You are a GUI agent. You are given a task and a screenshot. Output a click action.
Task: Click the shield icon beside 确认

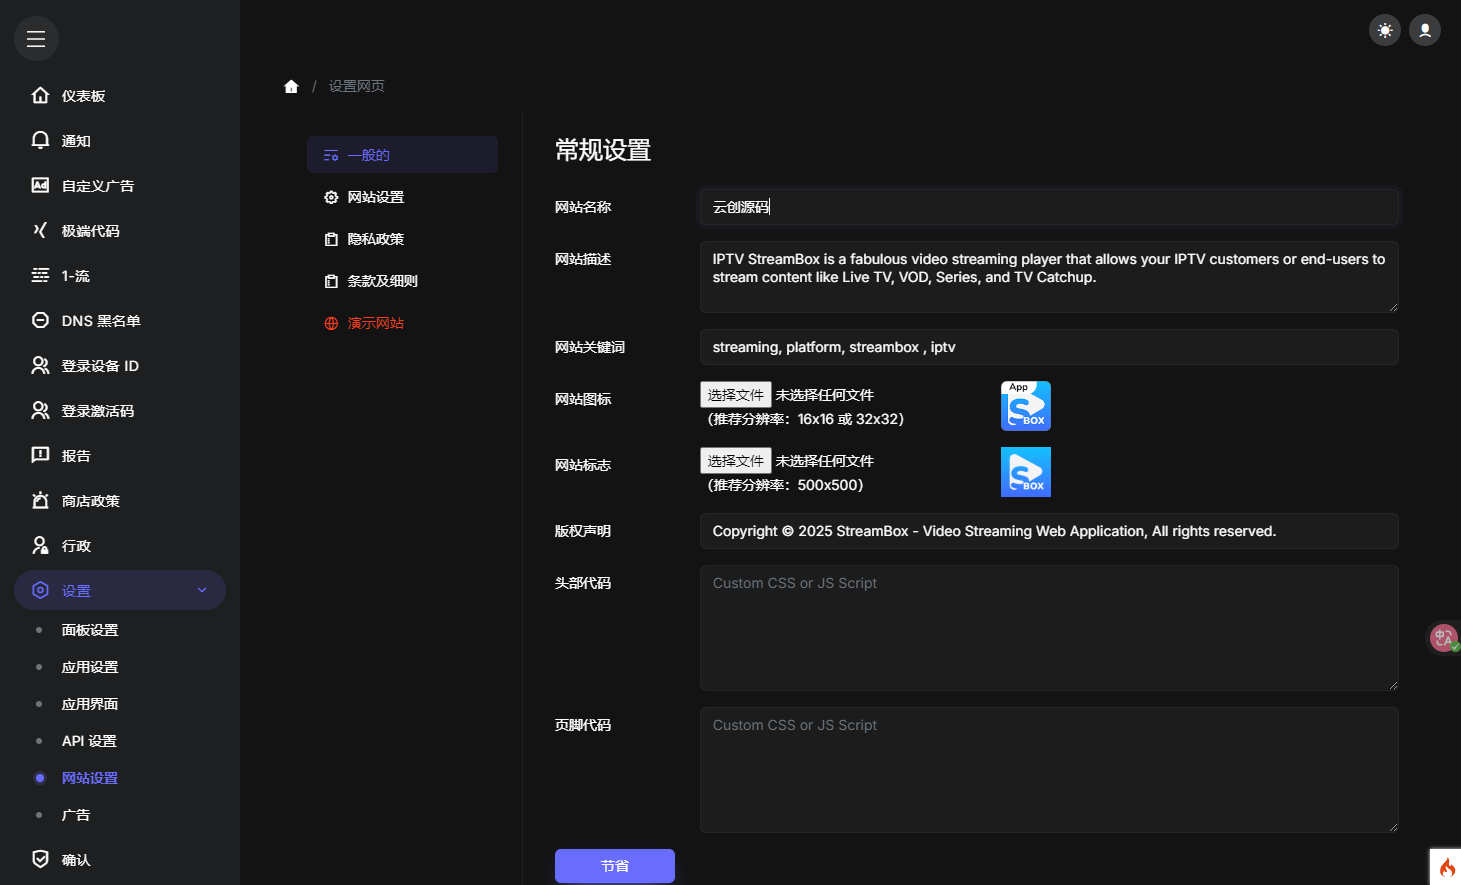(40, 859)
